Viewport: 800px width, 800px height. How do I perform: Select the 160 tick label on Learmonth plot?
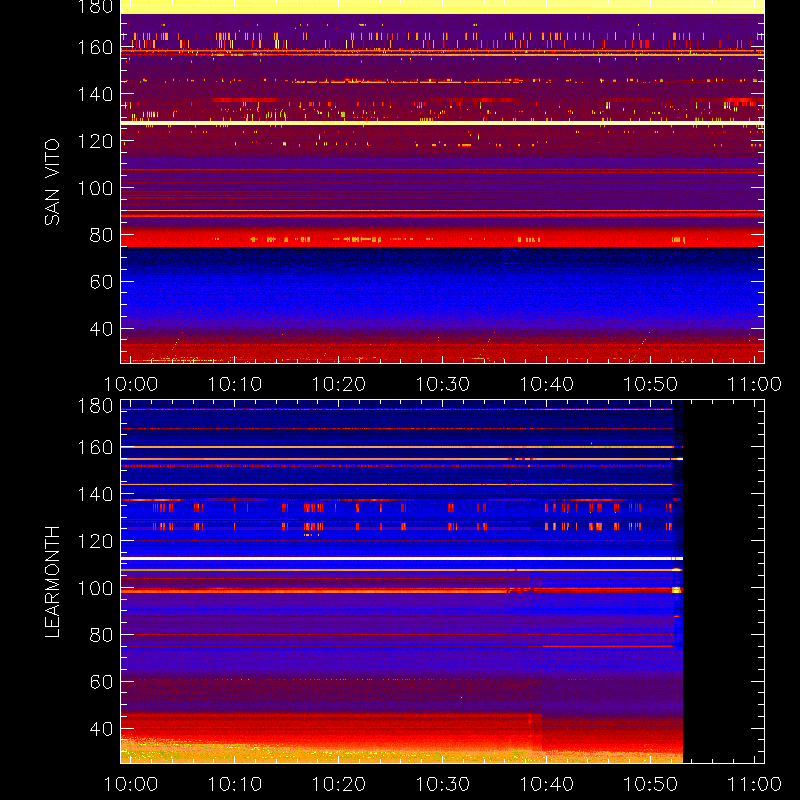coord(95,447)
